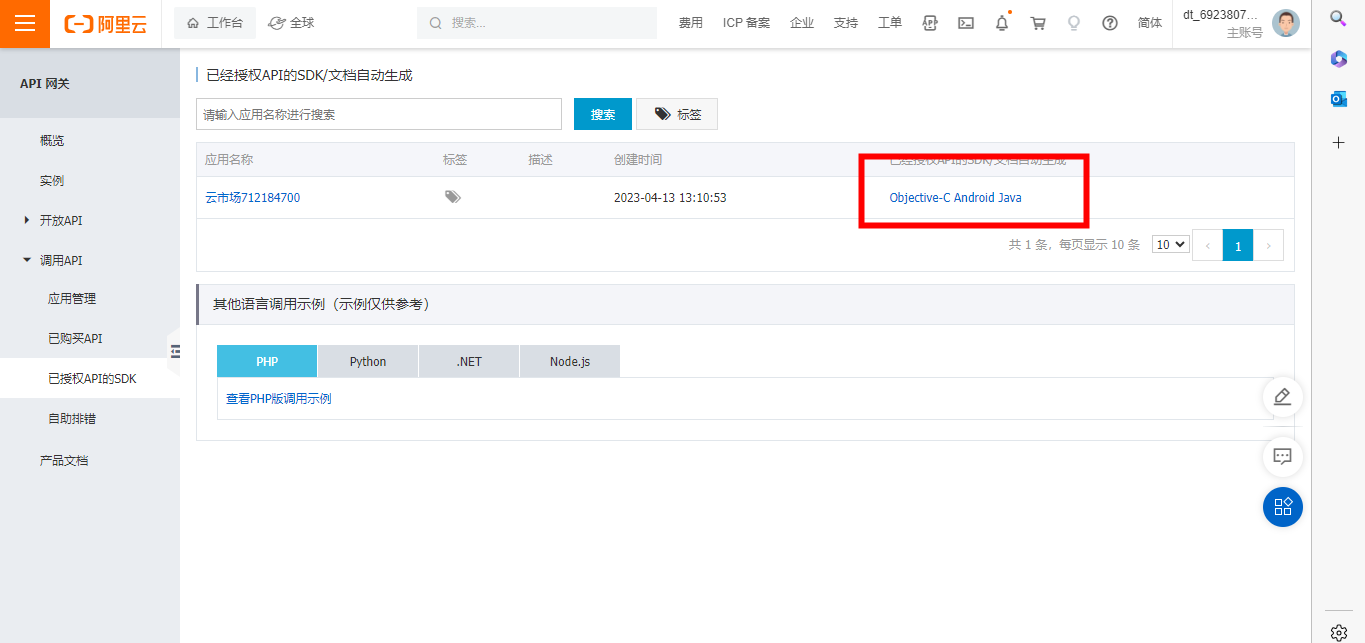1365x643 pixels.
Task: Switch to the PHP tab
Action: point(267,361)
